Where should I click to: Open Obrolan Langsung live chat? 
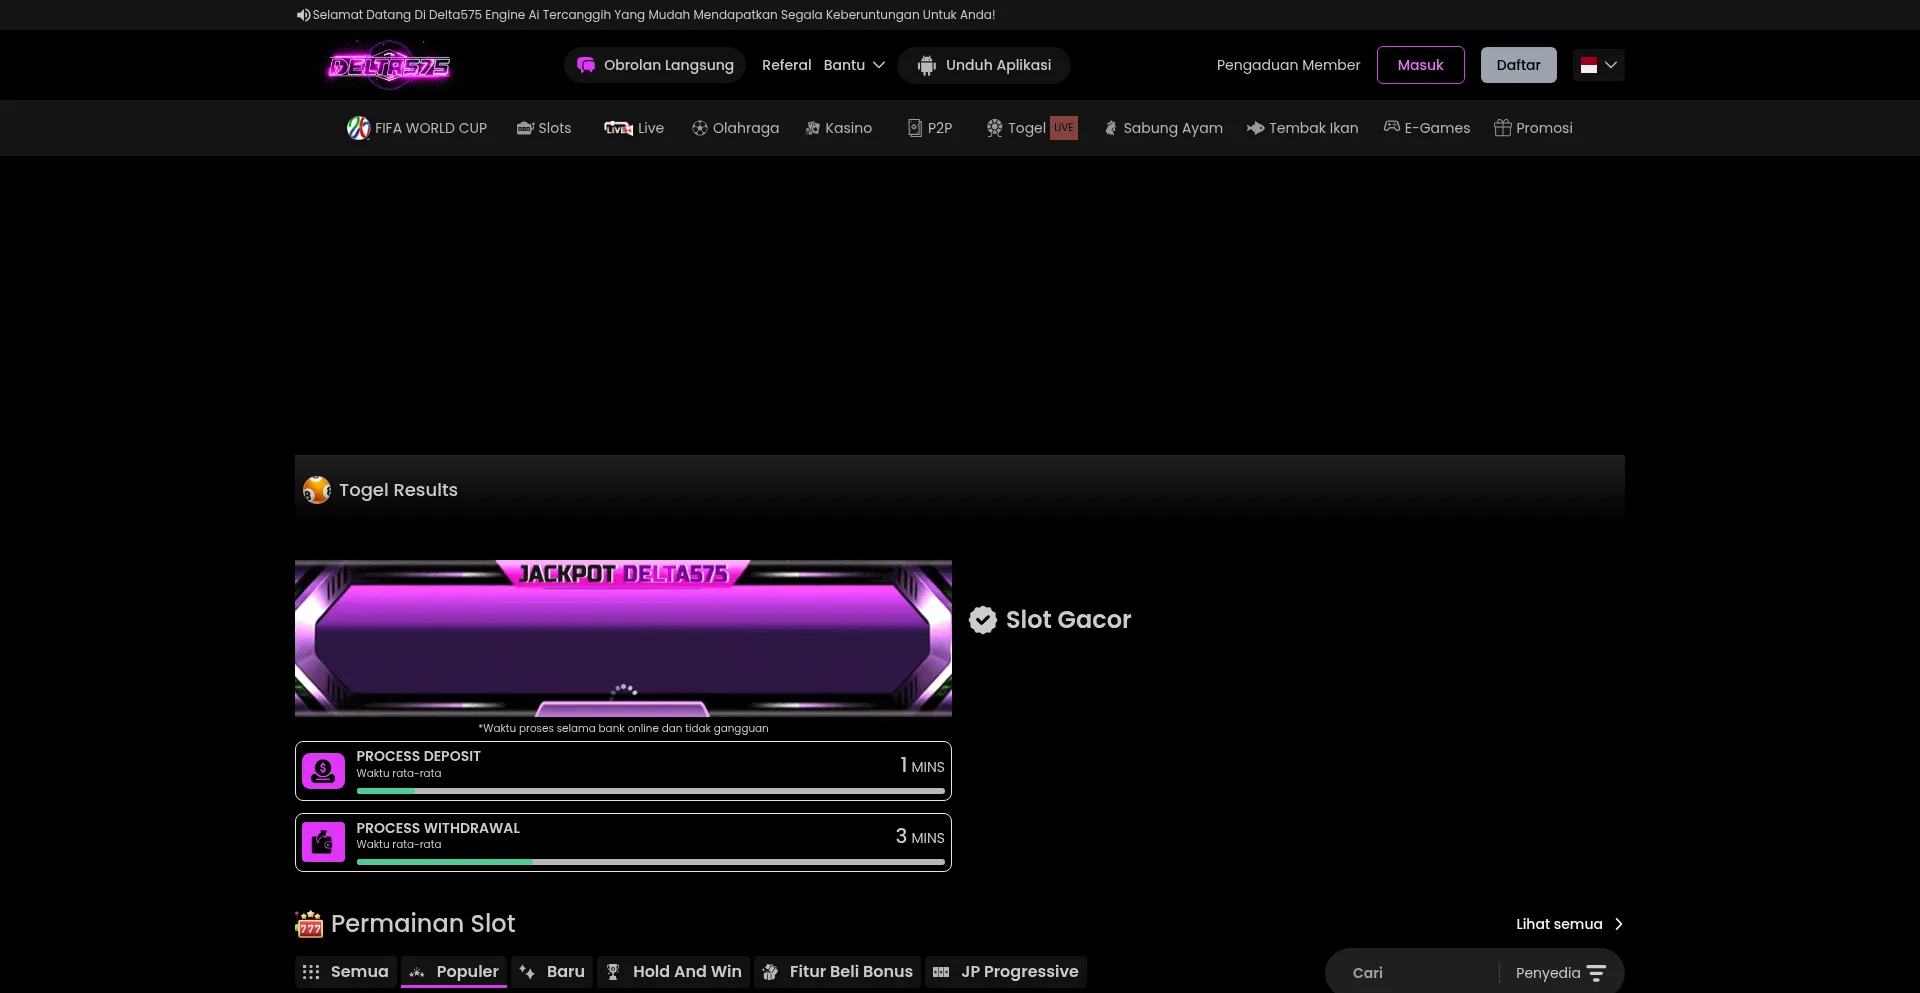pos(655,65)
